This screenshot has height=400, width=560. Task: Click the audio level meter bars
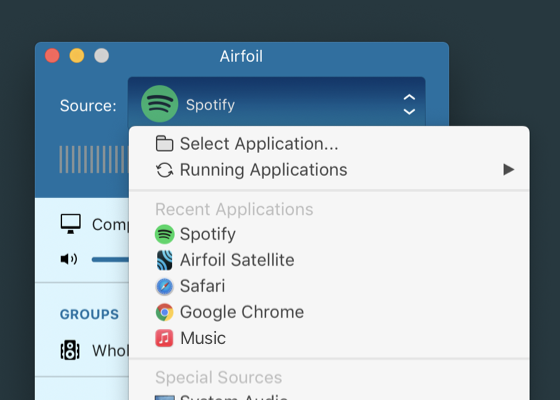(x=94, y=159)
